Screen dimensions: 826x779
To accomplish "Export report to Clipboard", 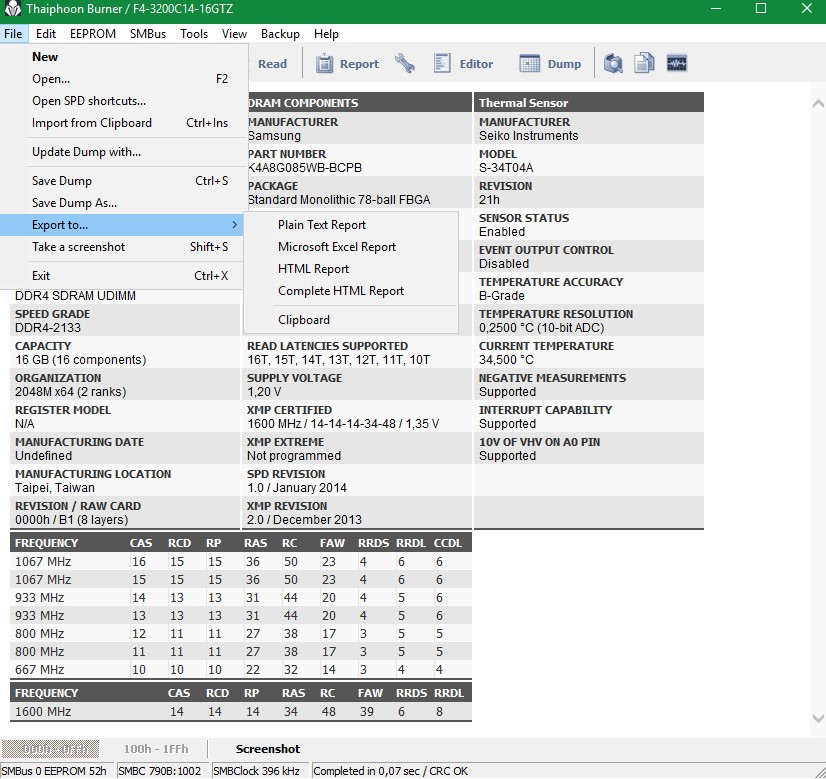I will pos(351,320).
